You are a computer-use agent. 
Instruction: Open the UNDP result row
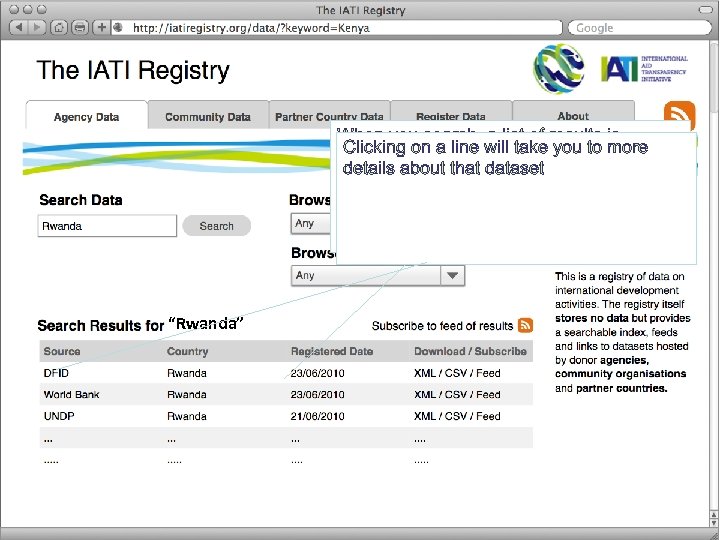click(x=286, y=416)
